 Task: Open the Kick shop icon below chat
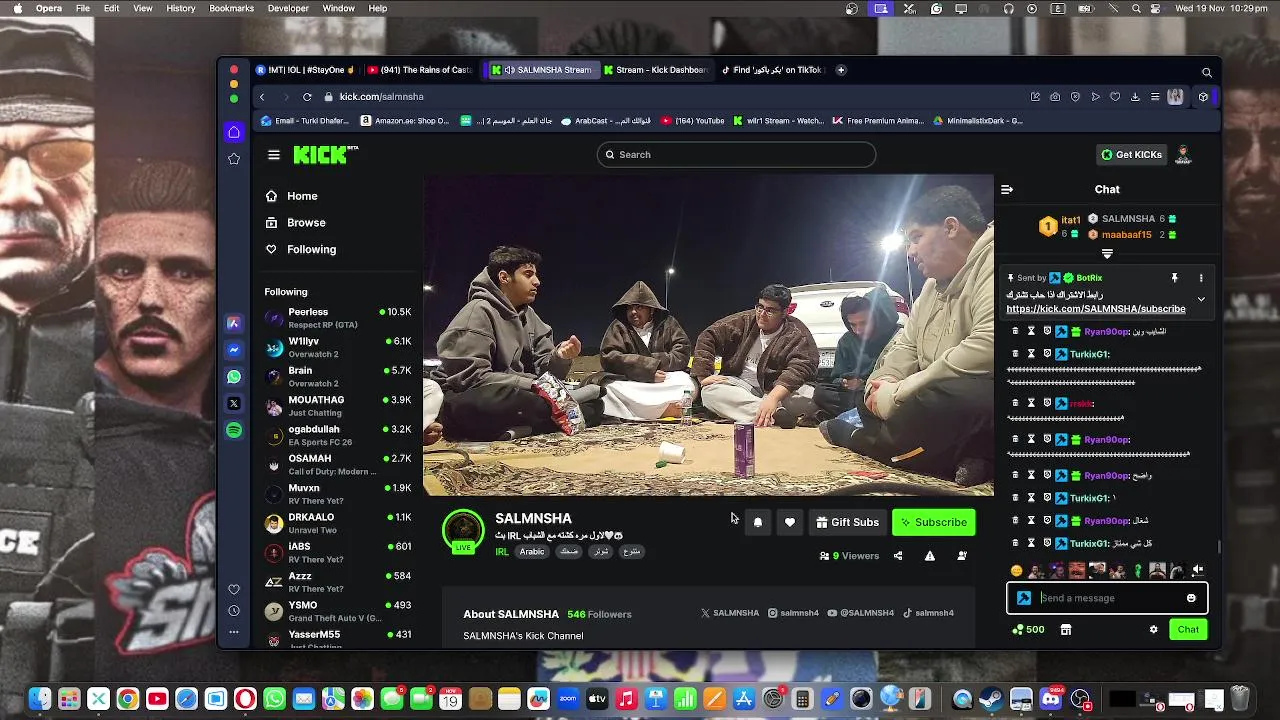coord(1066,629)
